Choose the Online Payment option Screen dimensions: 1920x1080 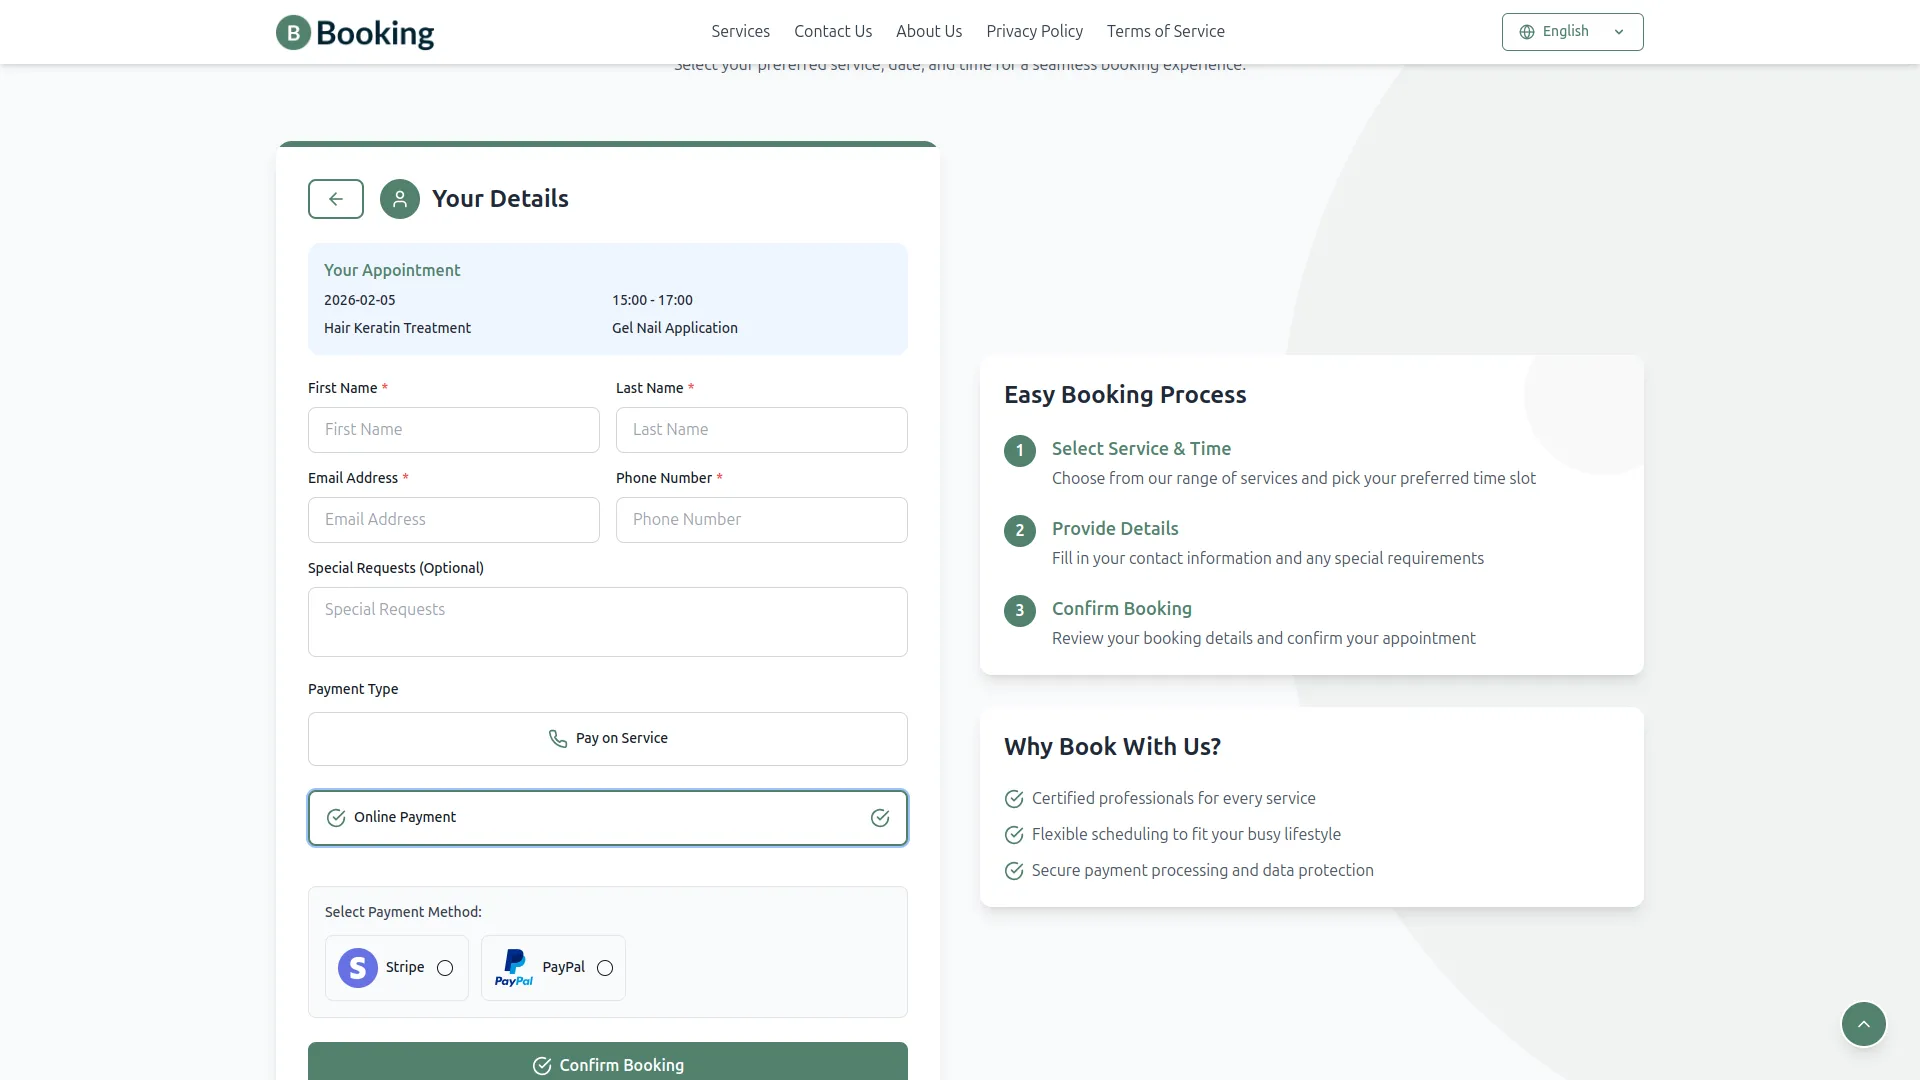pos(607,818)
